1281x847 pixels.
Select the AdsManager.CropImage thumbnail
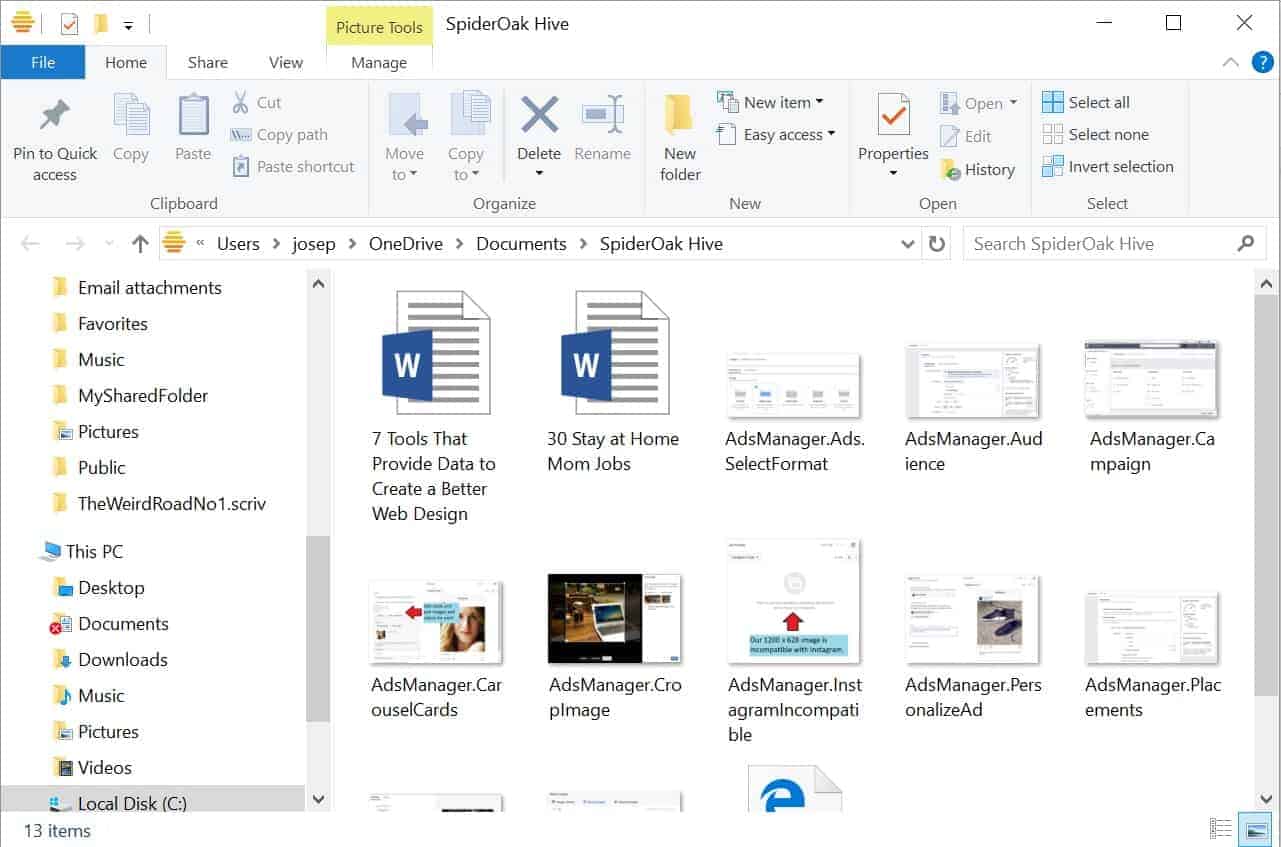click(x=614, y=648)
